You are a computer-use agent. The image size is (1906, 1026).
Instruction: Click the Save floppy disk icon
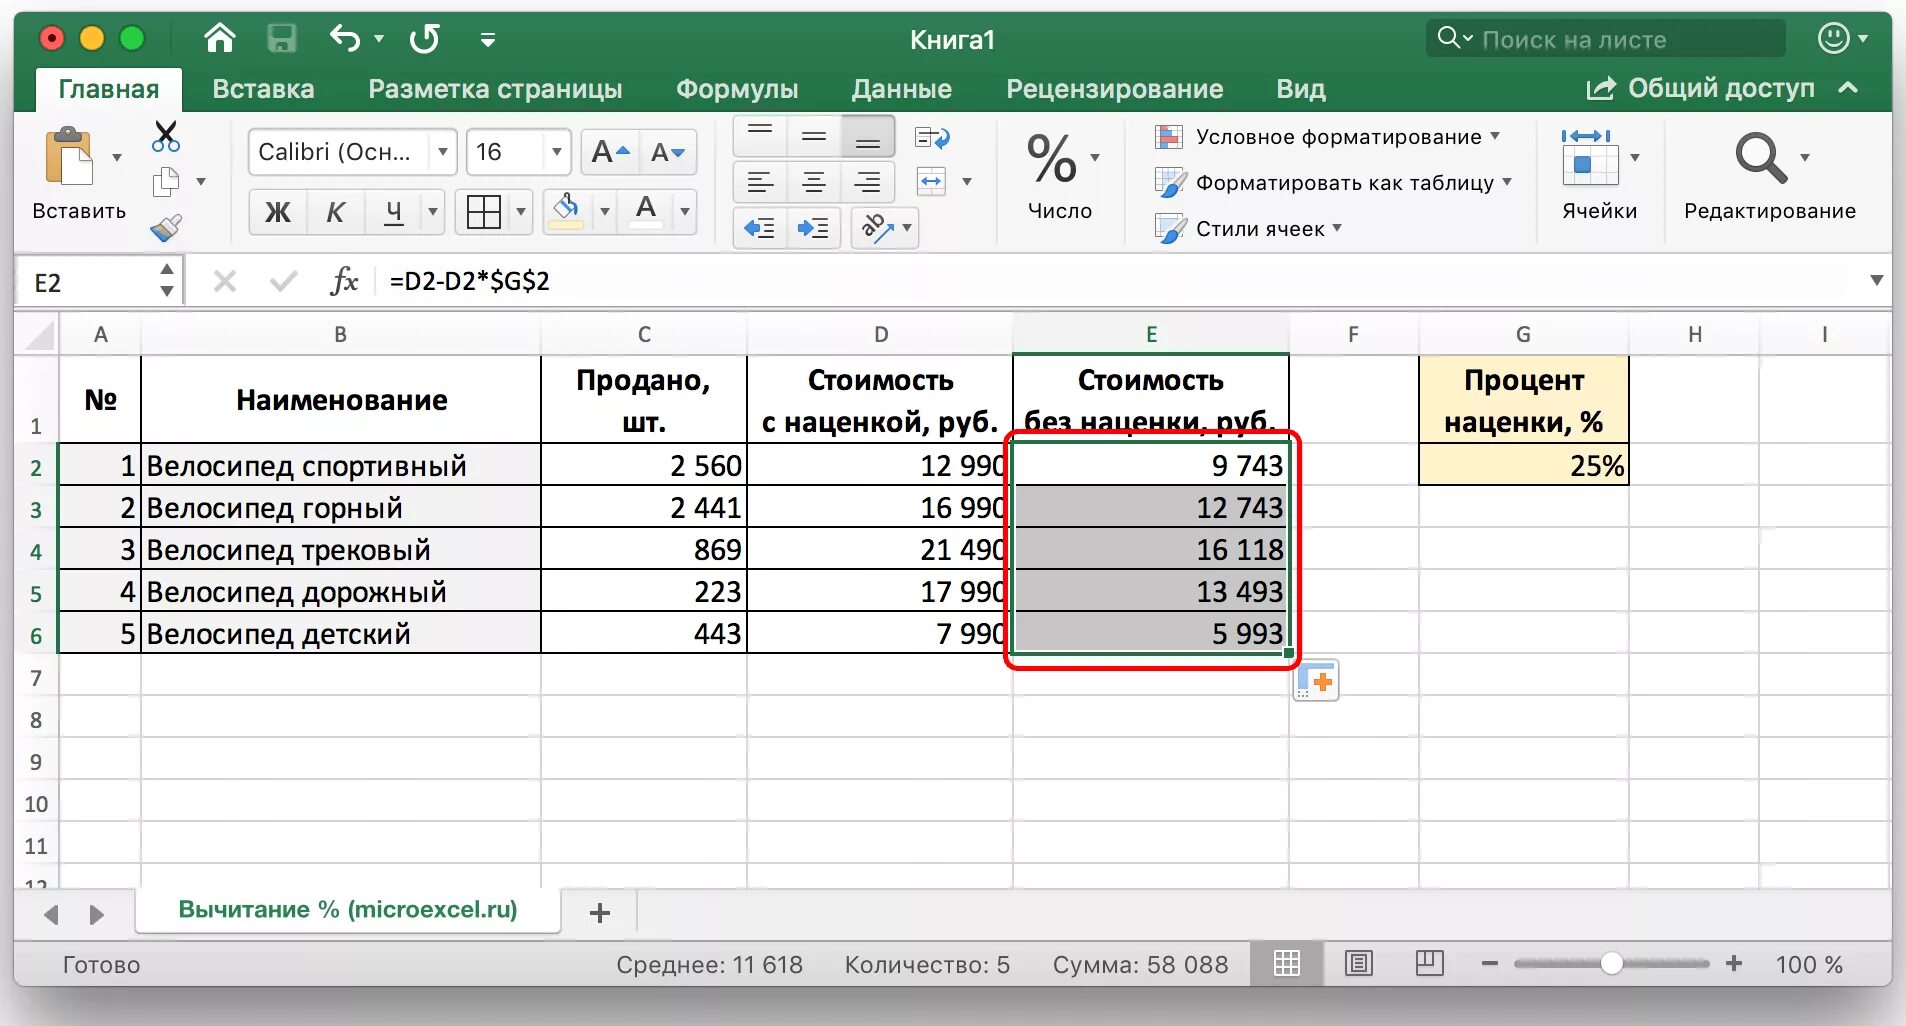pyautogui.click(x=282, y=39)
